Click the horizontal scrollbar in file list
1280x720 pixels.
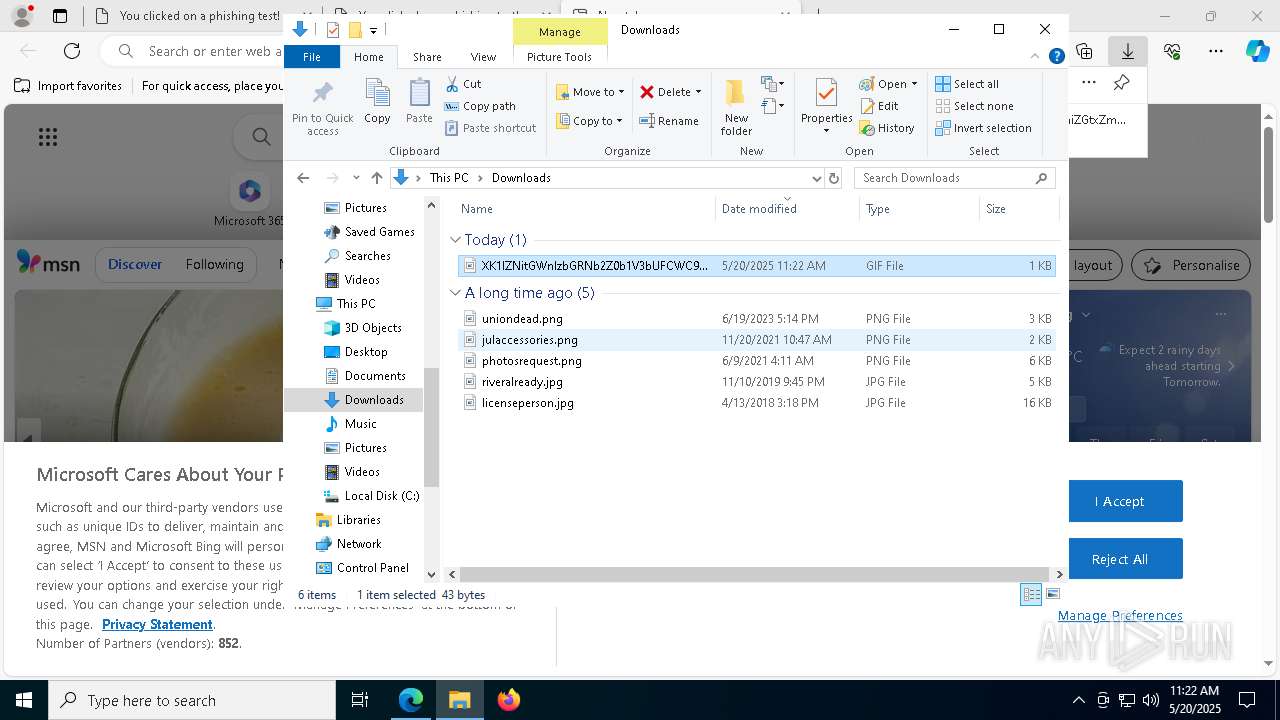(755, 574)
